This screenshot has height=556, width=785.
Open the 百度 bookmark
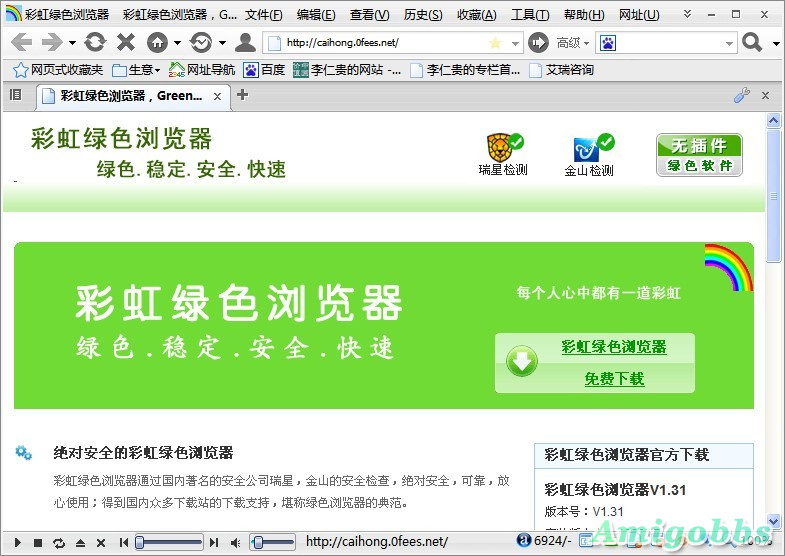265,70
